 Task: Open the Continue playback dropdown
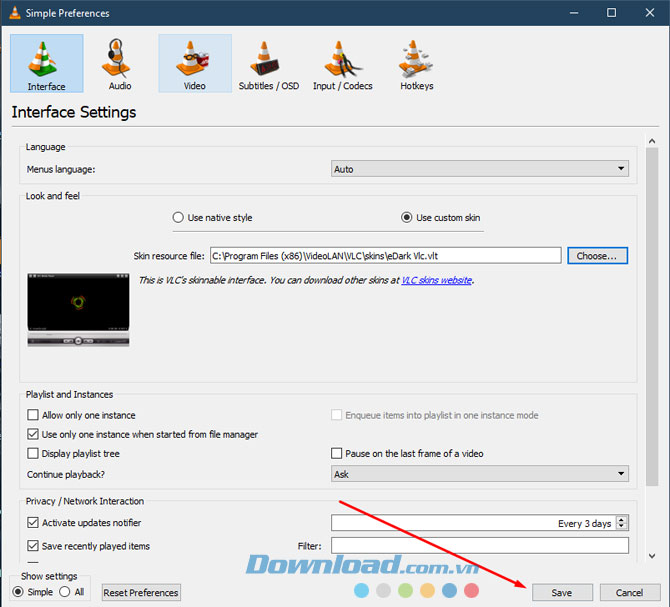click(x=479, y=474)
